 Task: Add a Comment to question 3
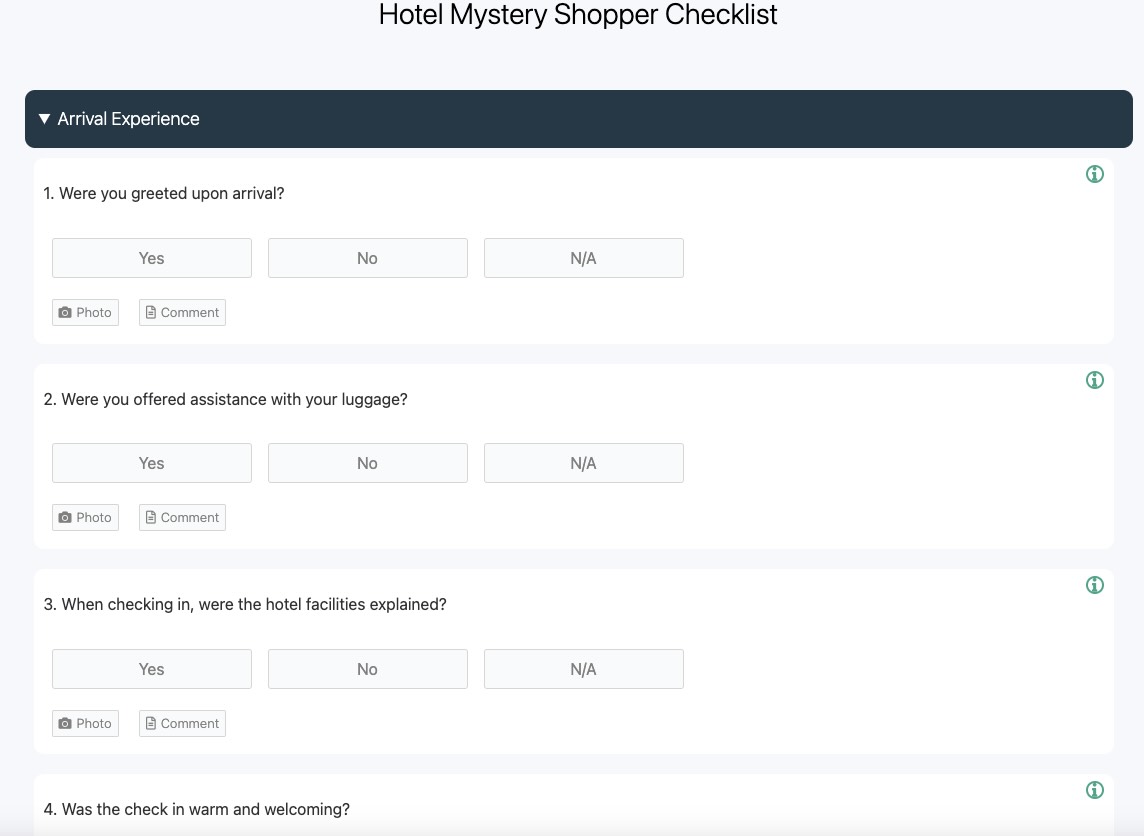click(x=182, y=723)
